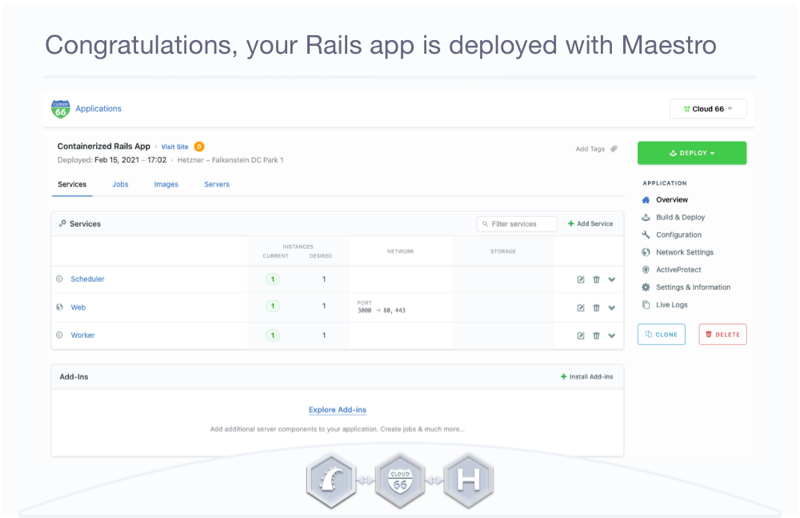Delete the Scheduler service with trash icon
The height and width of the screenshot is (518, 800).
[x=596, y=280]
